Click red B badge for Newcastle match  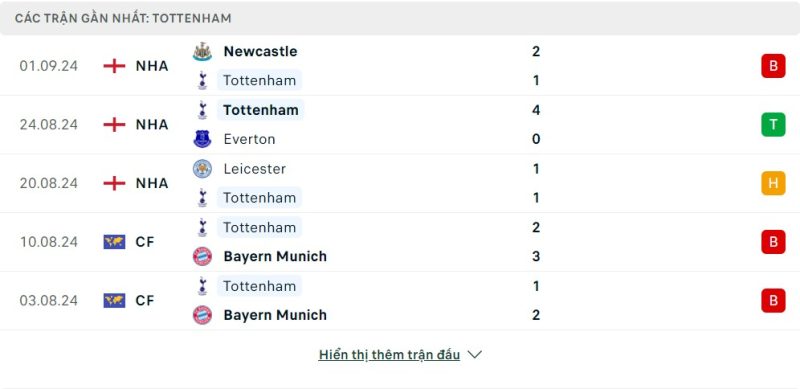[x=773, y=66]
